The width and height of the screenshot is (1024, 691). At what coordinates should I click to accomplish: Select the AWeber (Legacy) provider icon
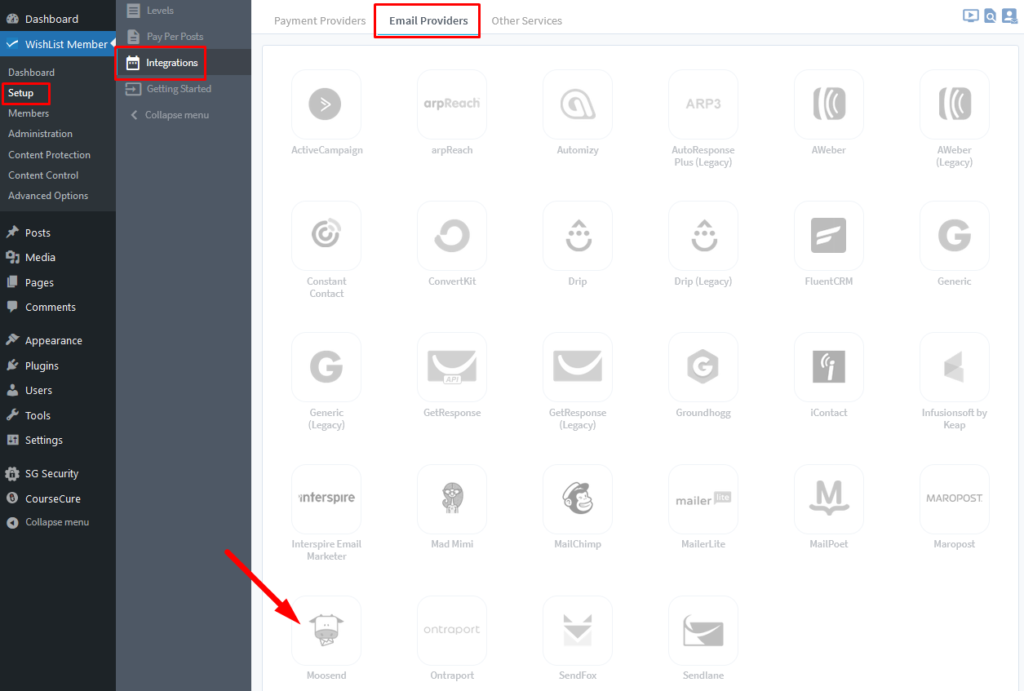point(954,104)
